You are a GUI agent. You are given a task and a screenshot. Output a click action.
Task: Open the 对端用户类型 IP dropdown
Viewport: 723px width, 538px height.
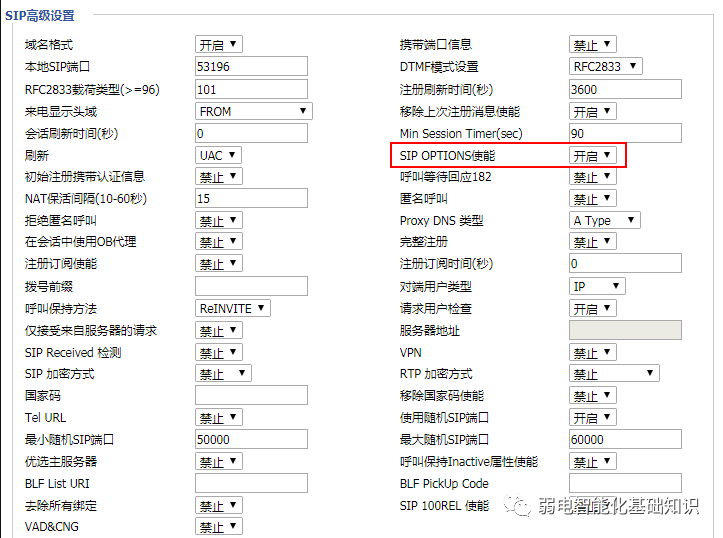pyautogui.click(x=597, y=286)
